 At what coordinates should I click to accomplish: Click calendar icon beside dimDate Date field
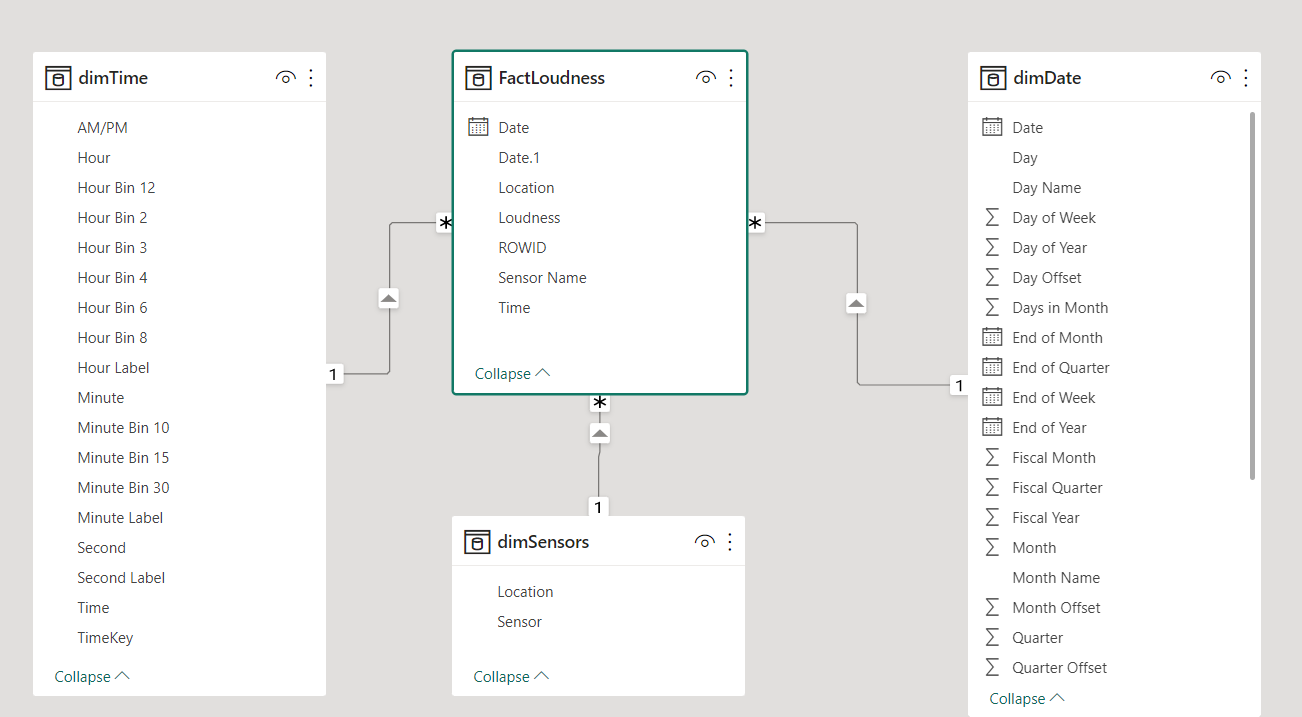click(x=992, y=127)
